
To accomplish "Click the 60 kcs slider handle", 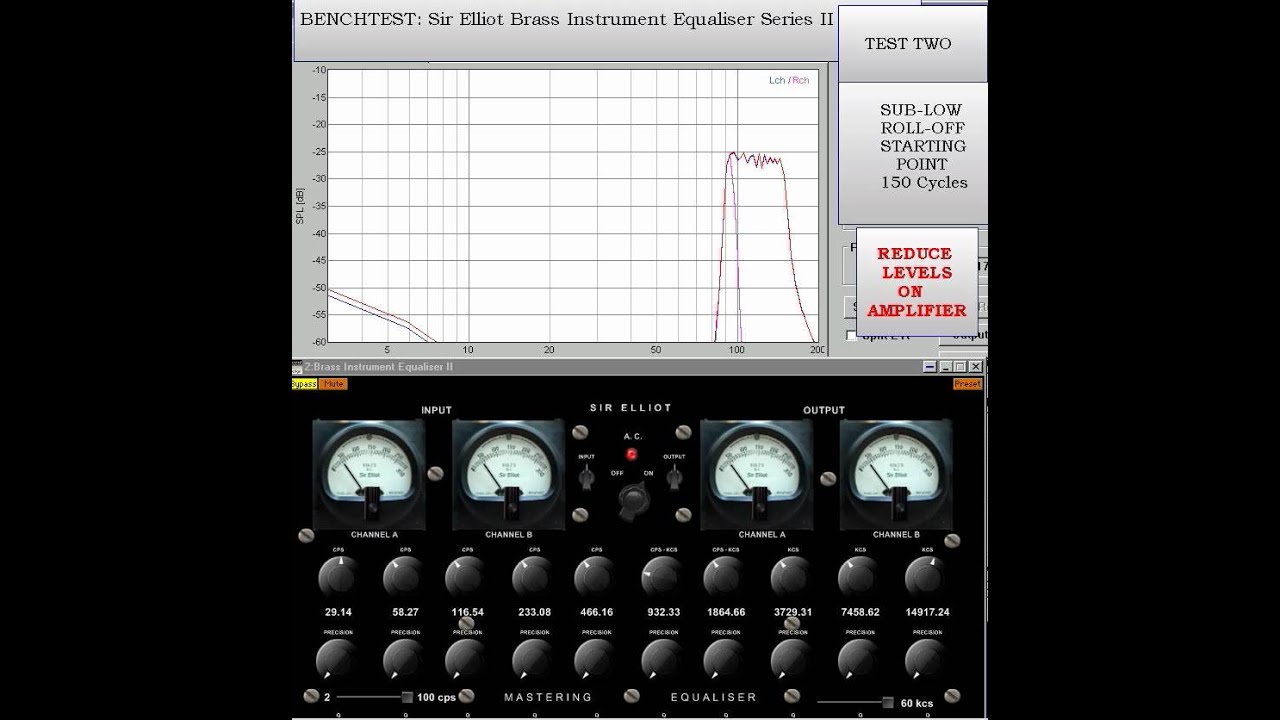I will coord(888,702).
